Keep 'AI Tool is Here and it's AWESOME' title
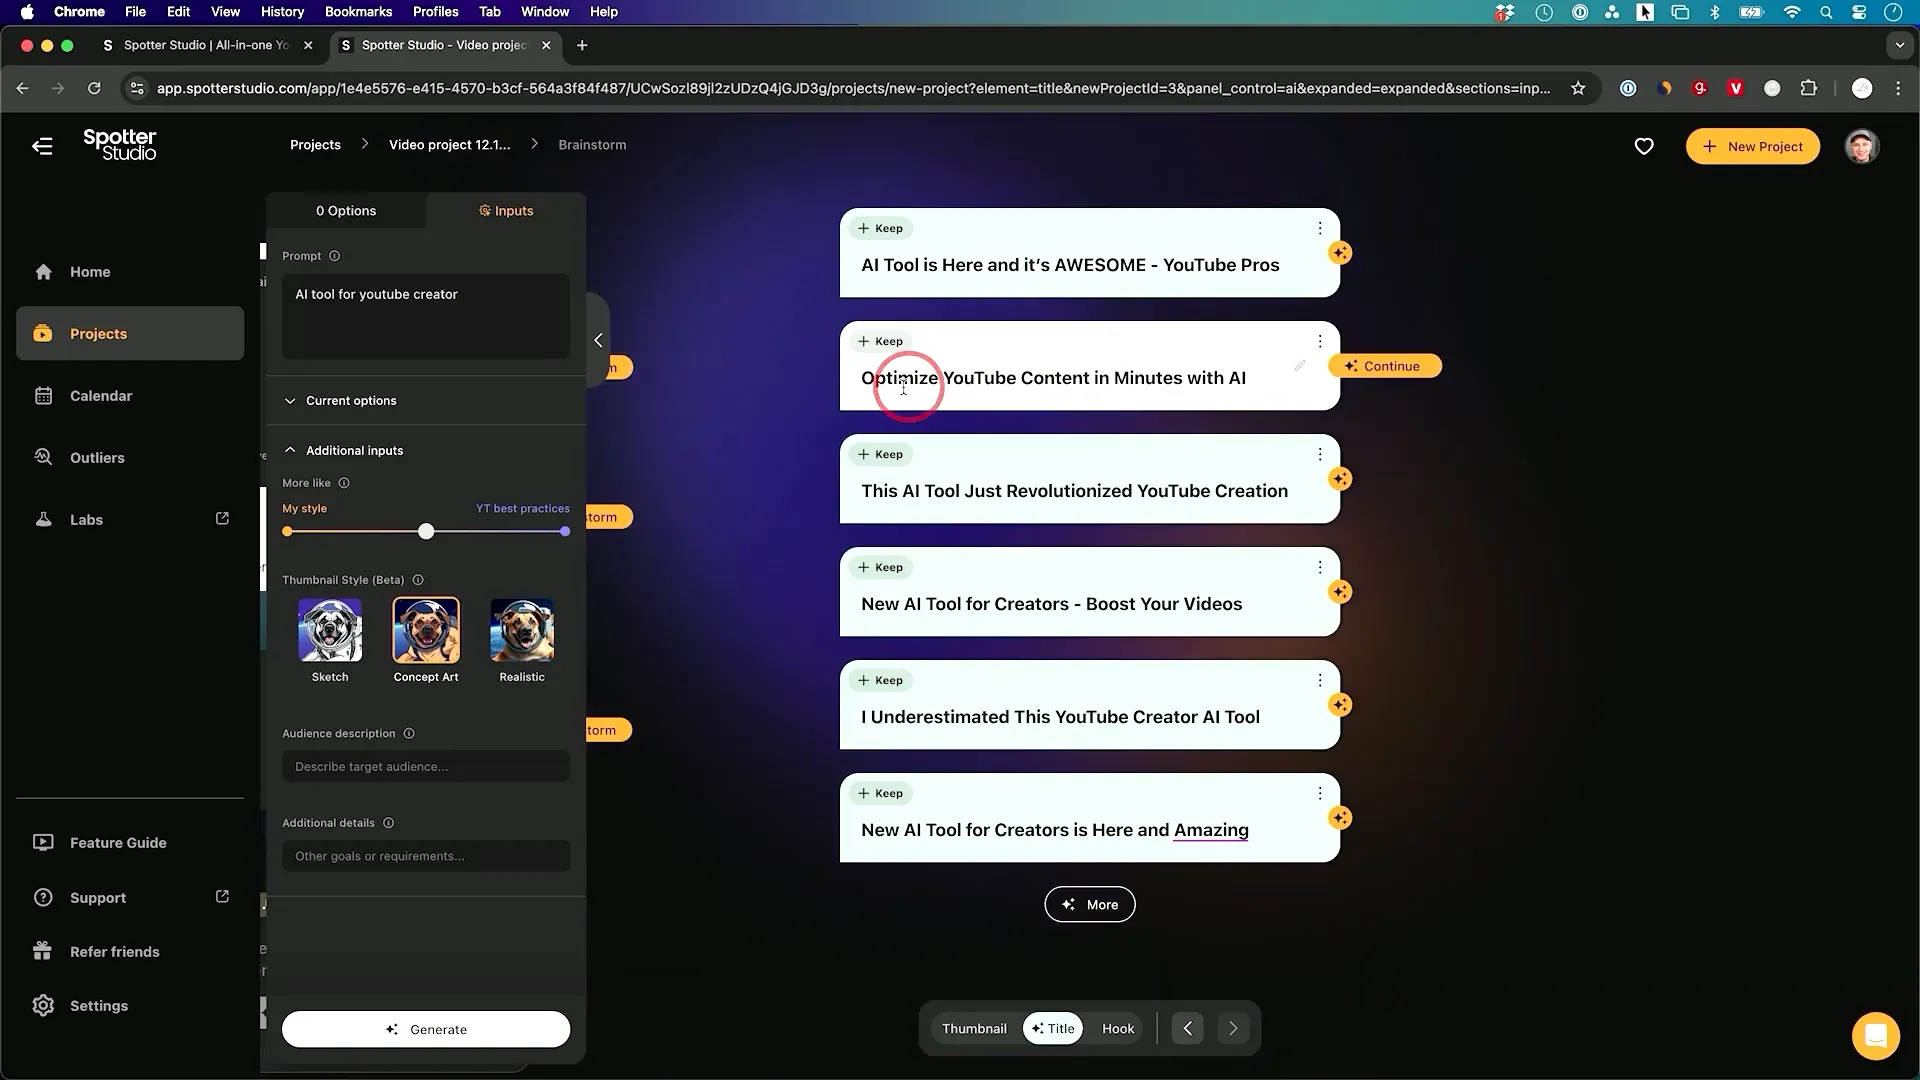Viewport: 1920px width, 1080px height. tap(880, 228)
